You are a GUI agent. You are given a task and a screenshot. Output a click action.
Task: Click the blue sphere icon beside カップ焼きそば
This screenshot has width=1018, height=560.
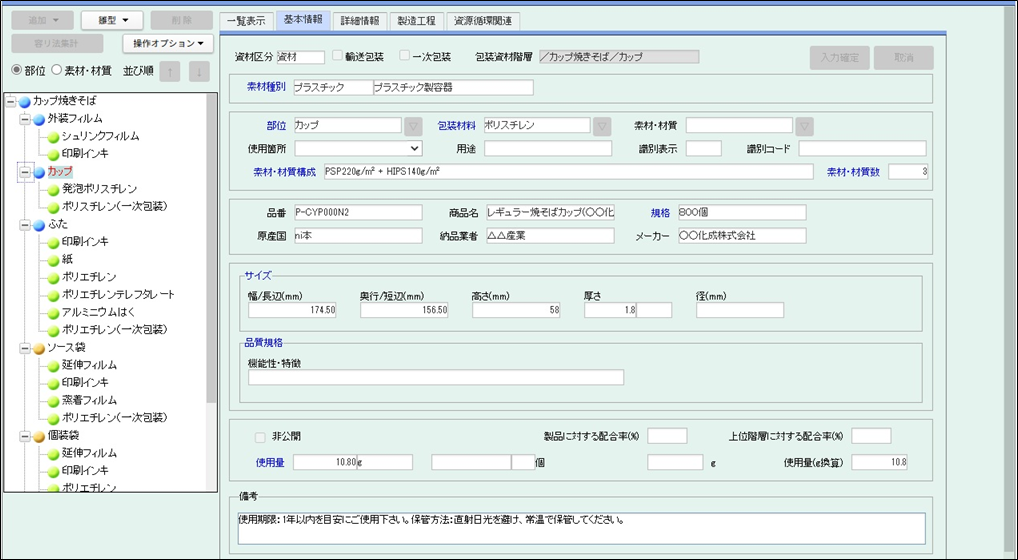coord(25,102)
